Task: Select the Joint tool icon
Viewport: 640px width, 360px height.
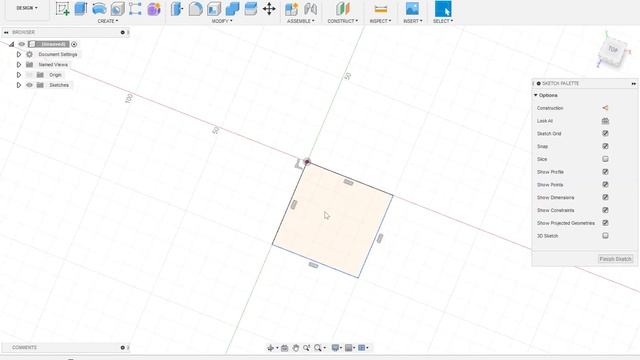Action: (x=310, y=9)
